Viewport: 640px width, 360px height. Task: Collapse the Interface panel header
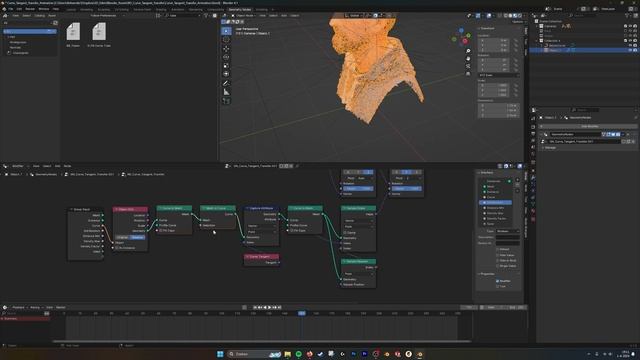[486, 173]
